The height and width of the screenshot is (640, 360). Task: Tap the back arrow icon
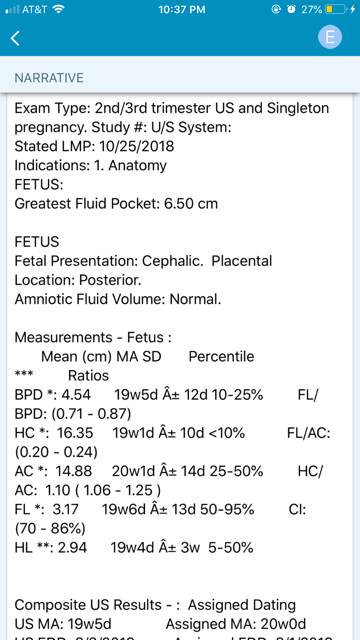pos(15,38)
